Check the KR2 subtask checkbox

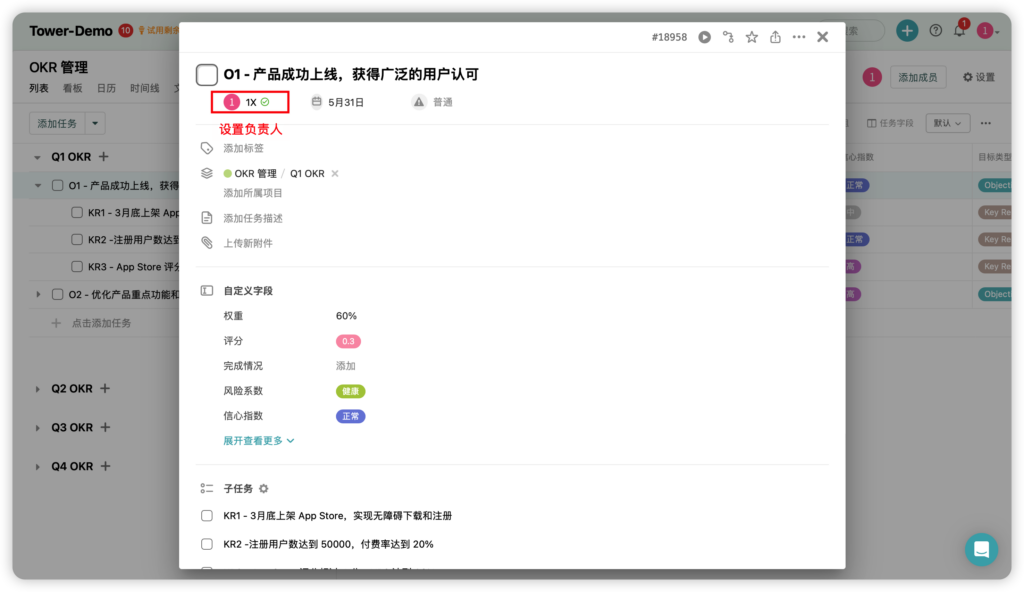coord(206,544)
